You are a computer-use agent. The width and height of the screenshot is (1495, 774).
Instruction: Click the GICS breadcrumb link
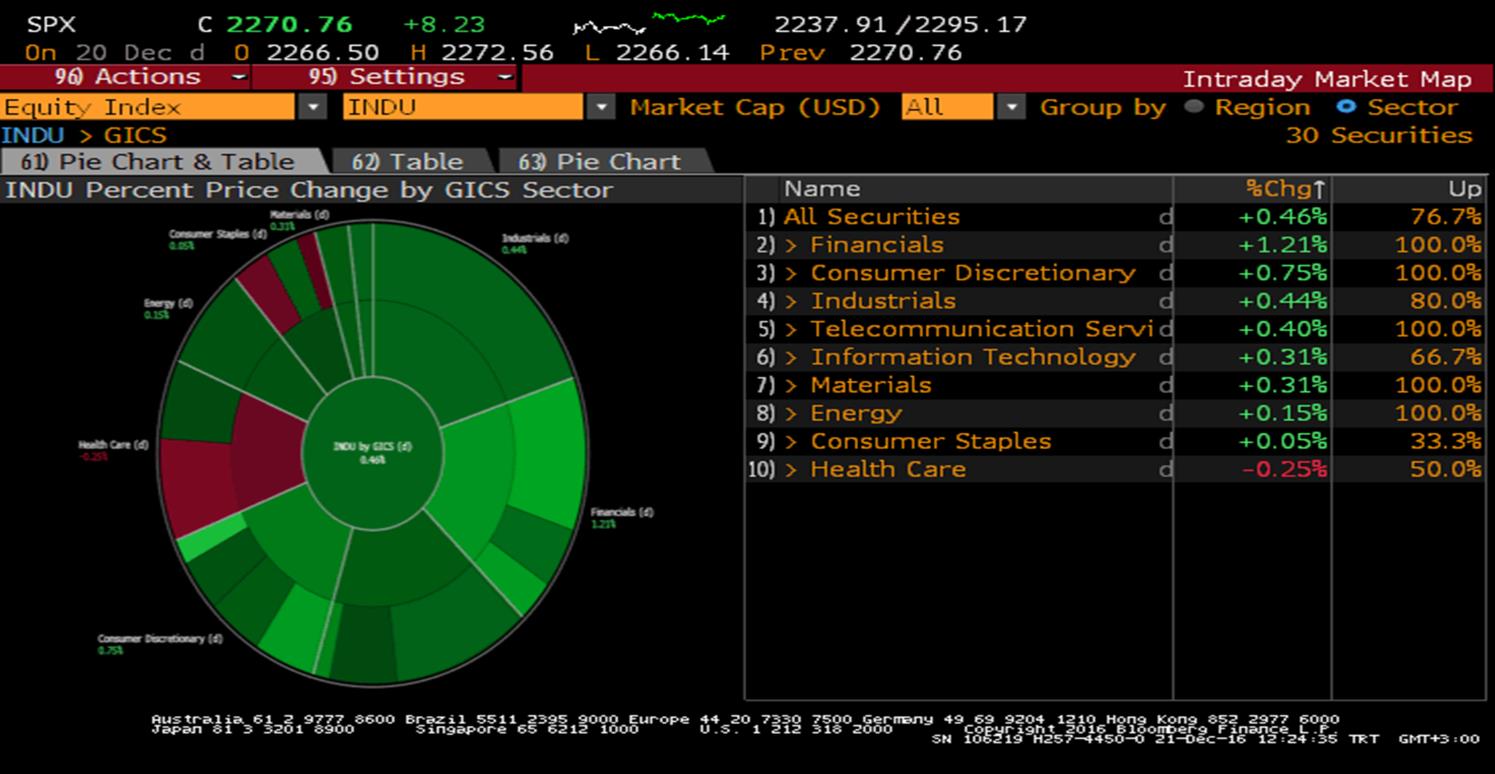(x=135, y=135)
